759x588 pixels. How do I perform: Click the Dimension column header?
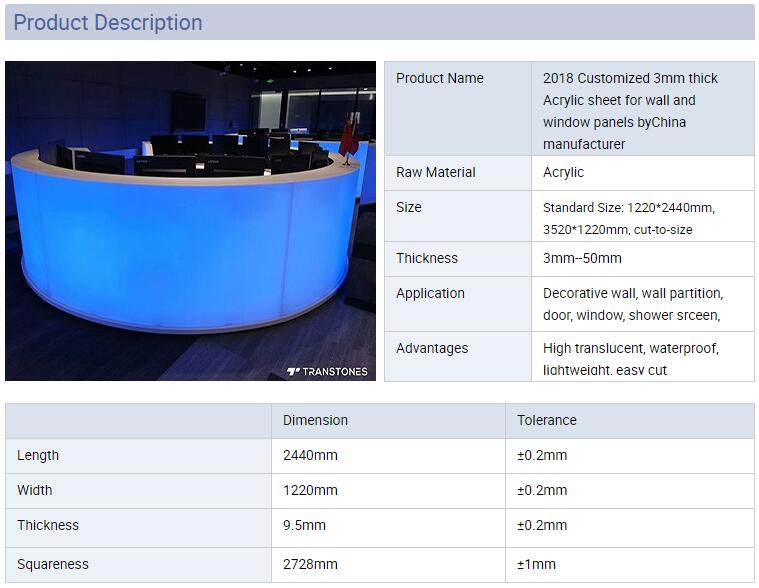(x=315, y=420)
